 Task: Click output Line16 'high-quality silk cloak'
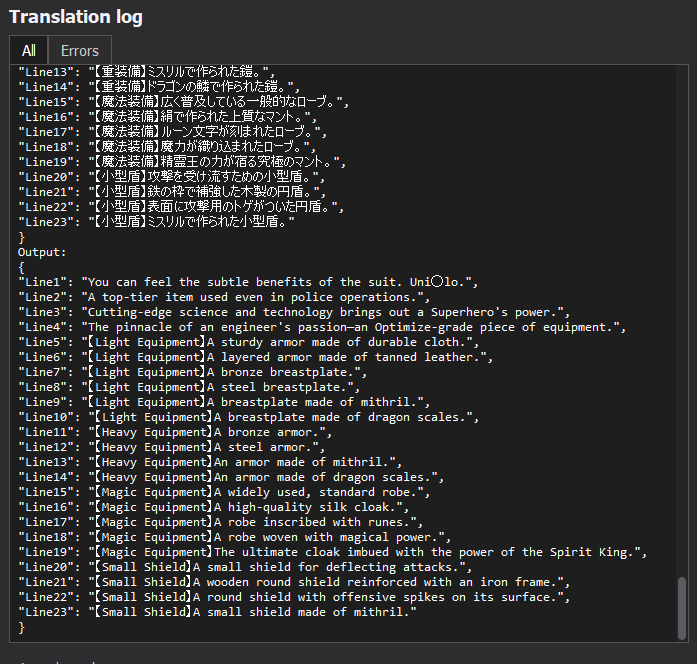[213, 507]
